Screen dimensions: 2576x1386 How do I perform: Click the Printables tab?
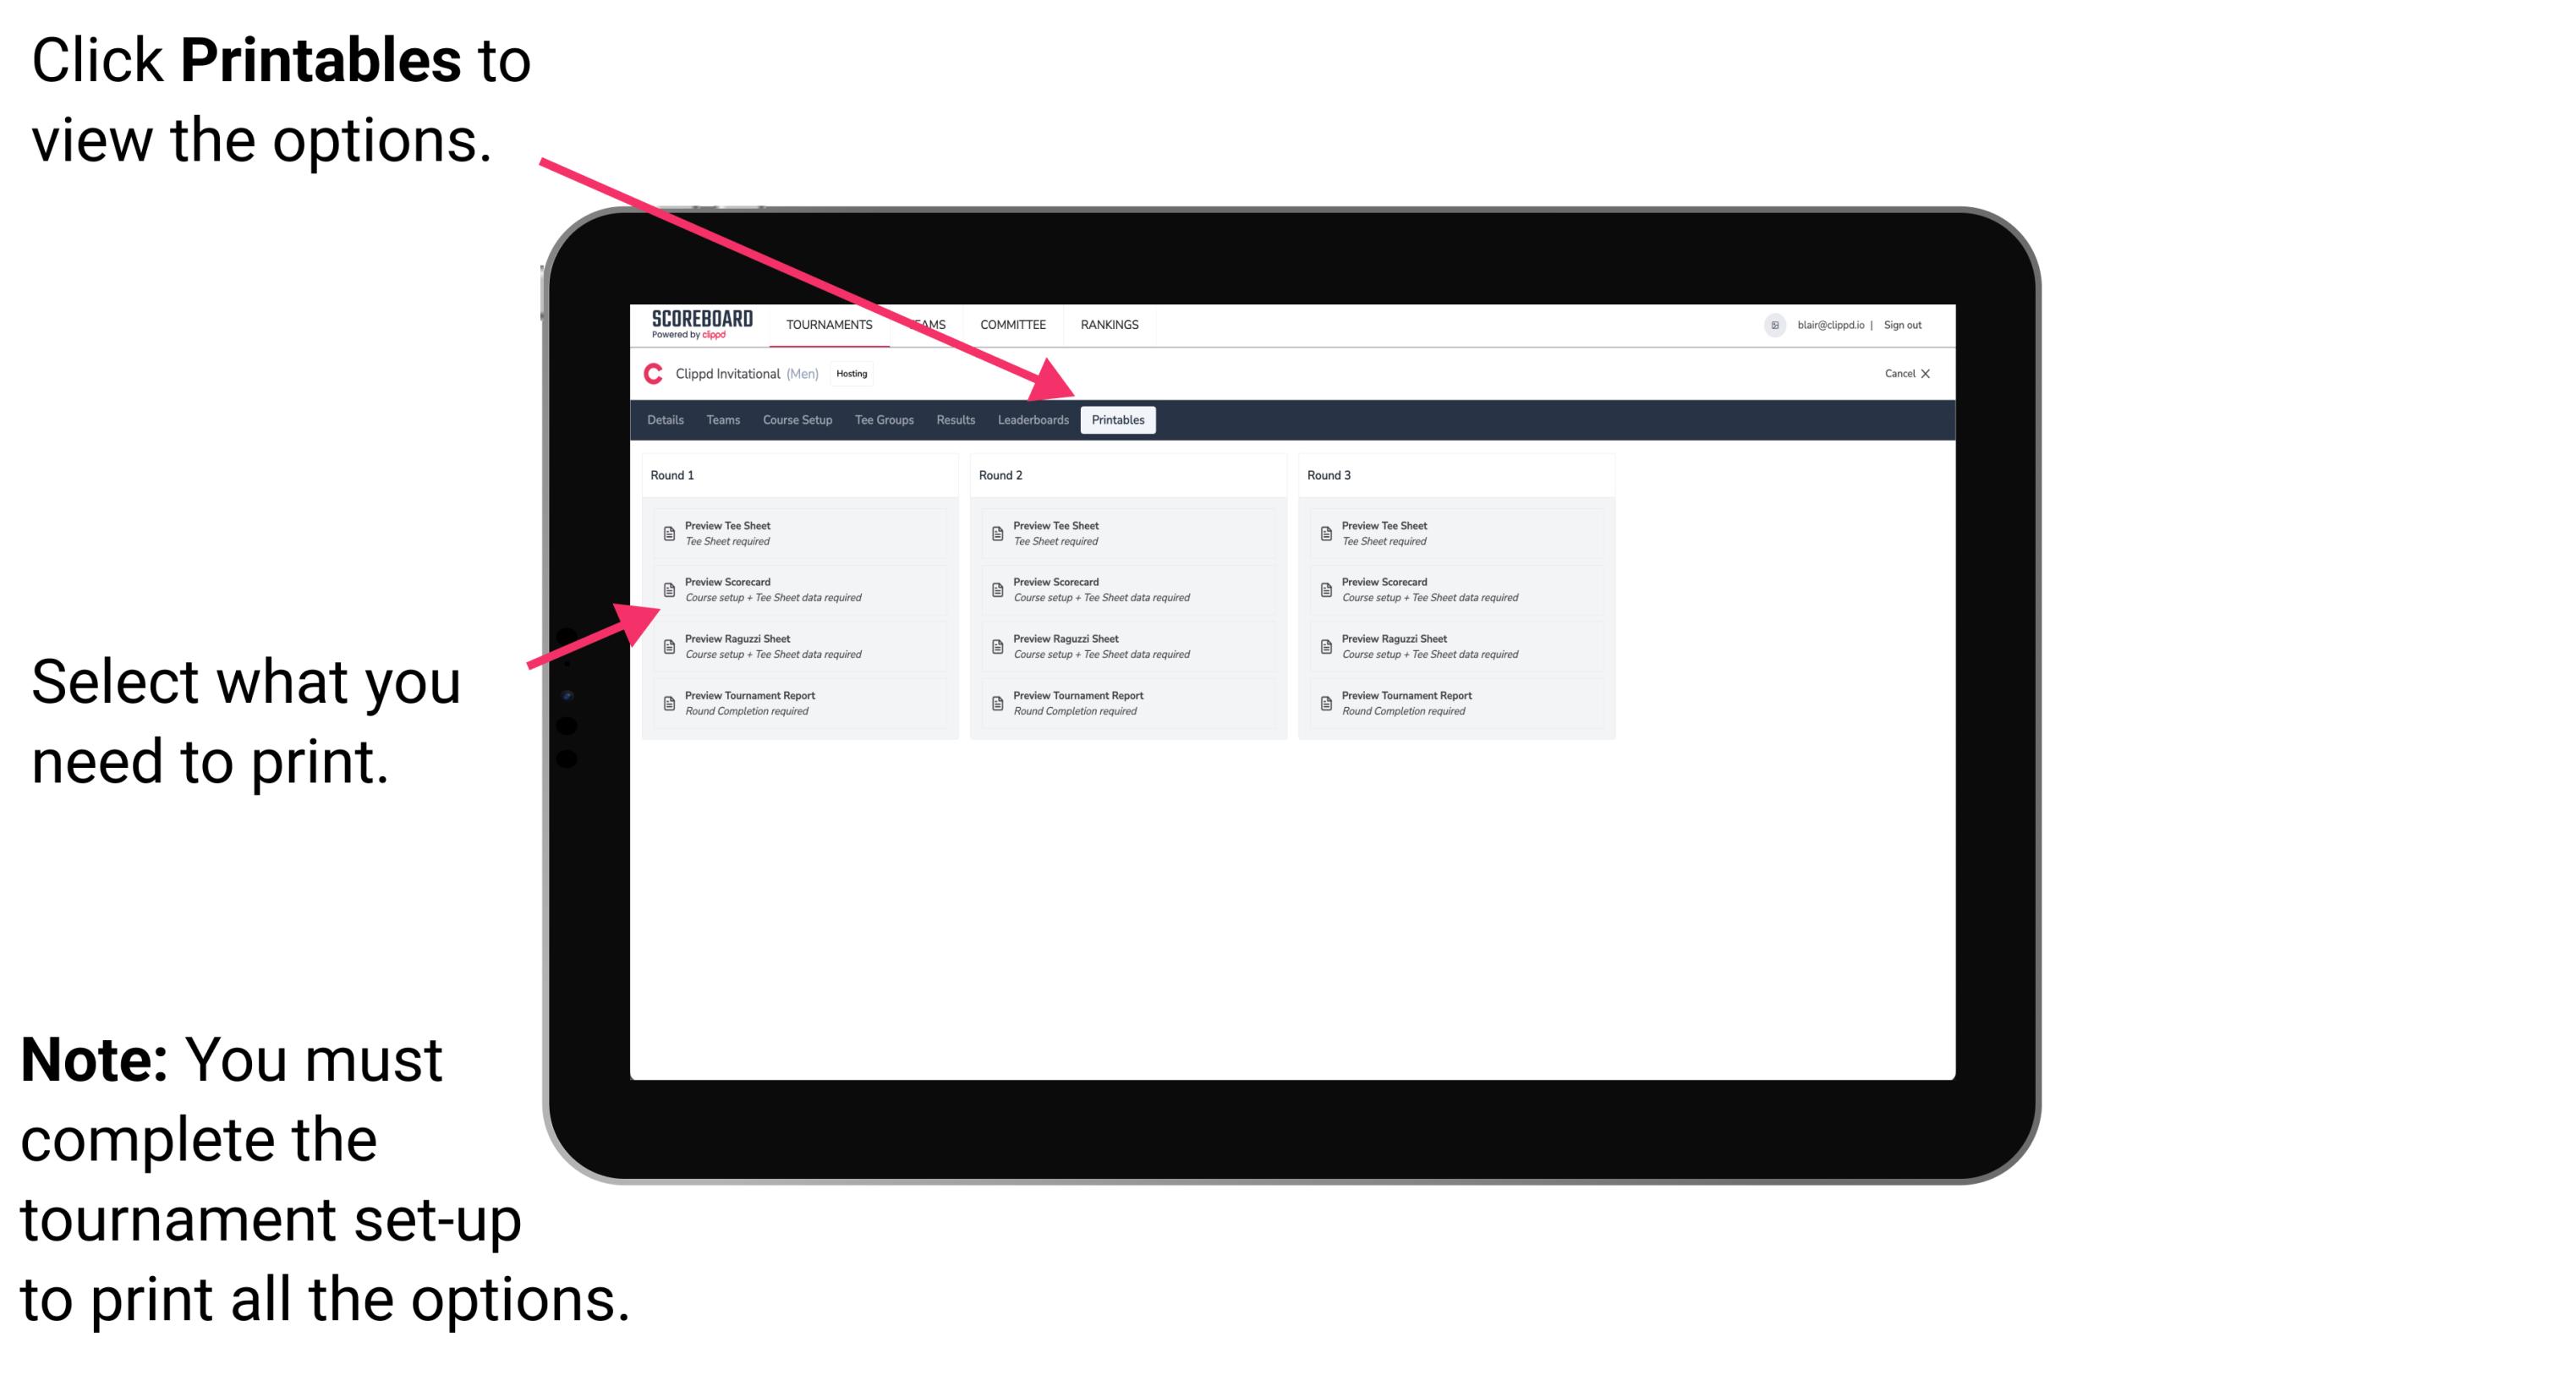pos(1118,420)
